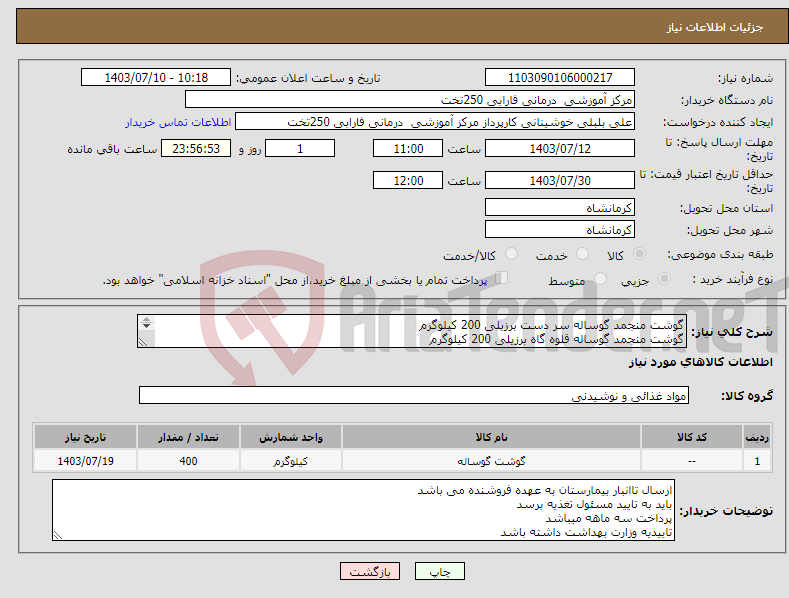
Task: Click the بازگشت (back) button
Action: [x=370, y=571]
